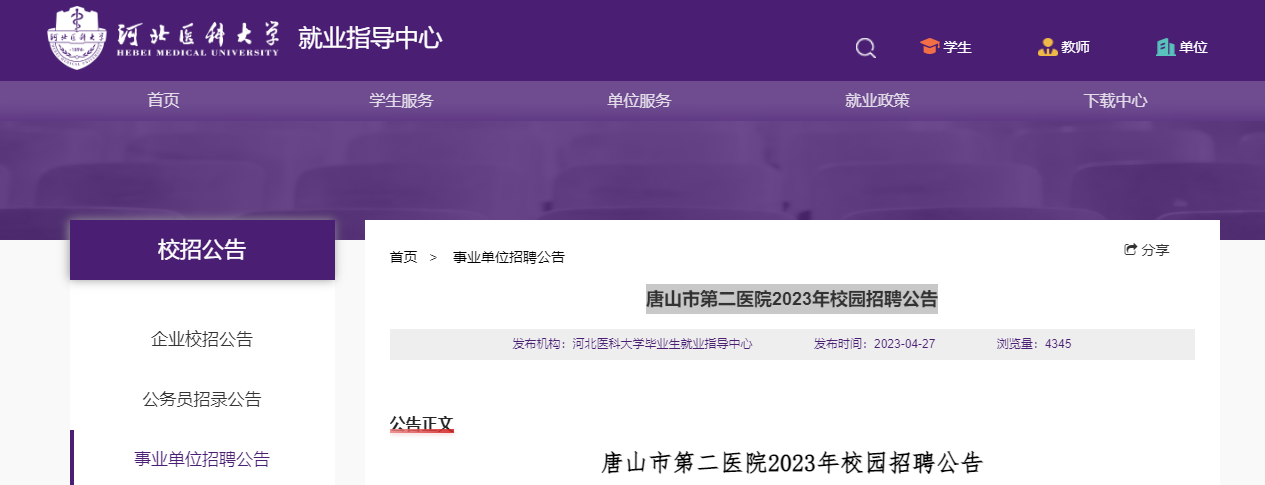Select 事业单位招聘公告 in the sidebar
1265x485 pixels.
point(202,459)
